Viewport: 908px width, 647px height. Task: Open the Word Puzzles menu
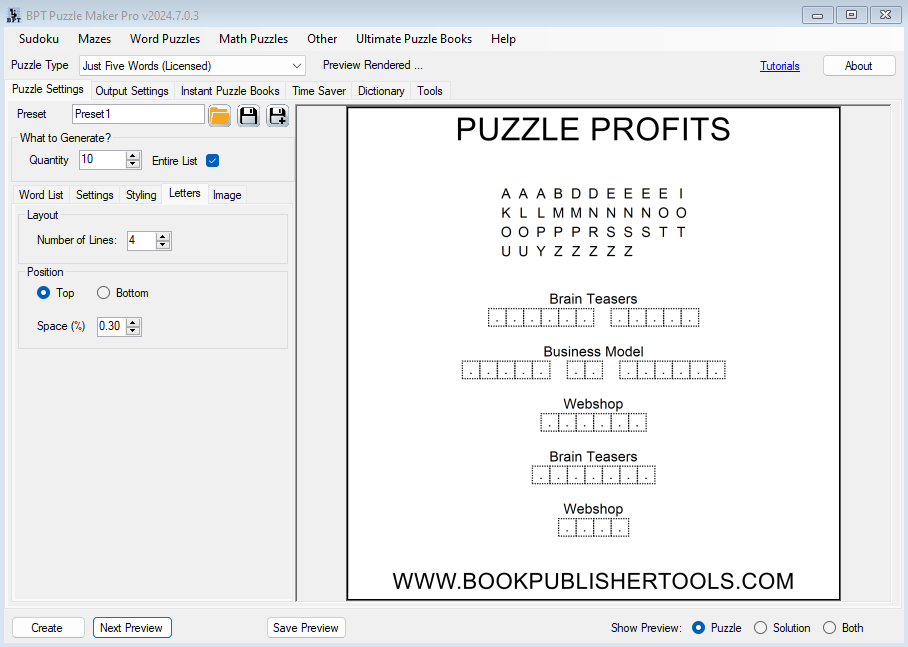click(x=165, y=39)
